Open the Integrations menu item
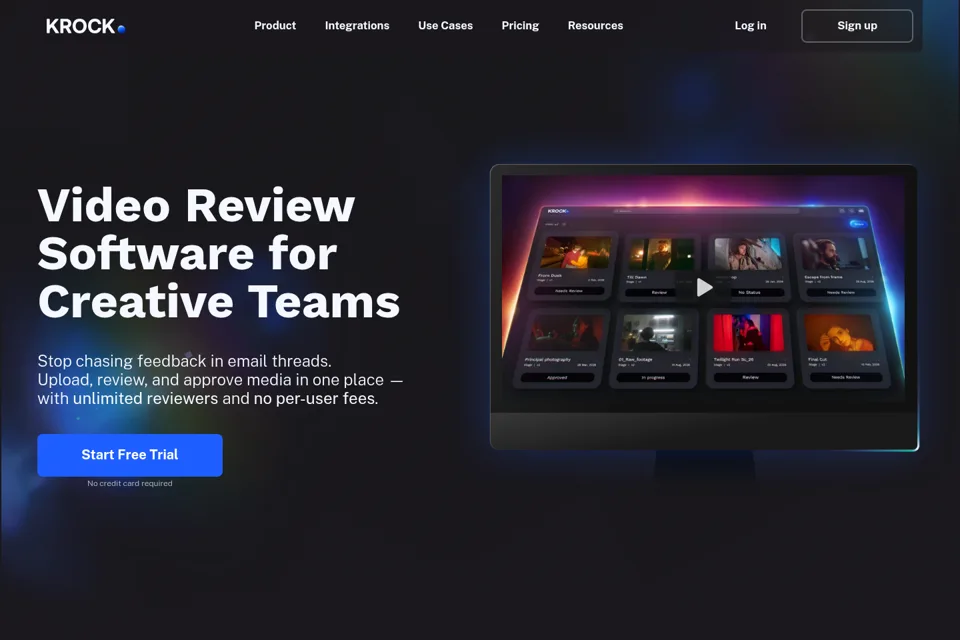This screenshot has width=960, height=640. tap(357, 26)
